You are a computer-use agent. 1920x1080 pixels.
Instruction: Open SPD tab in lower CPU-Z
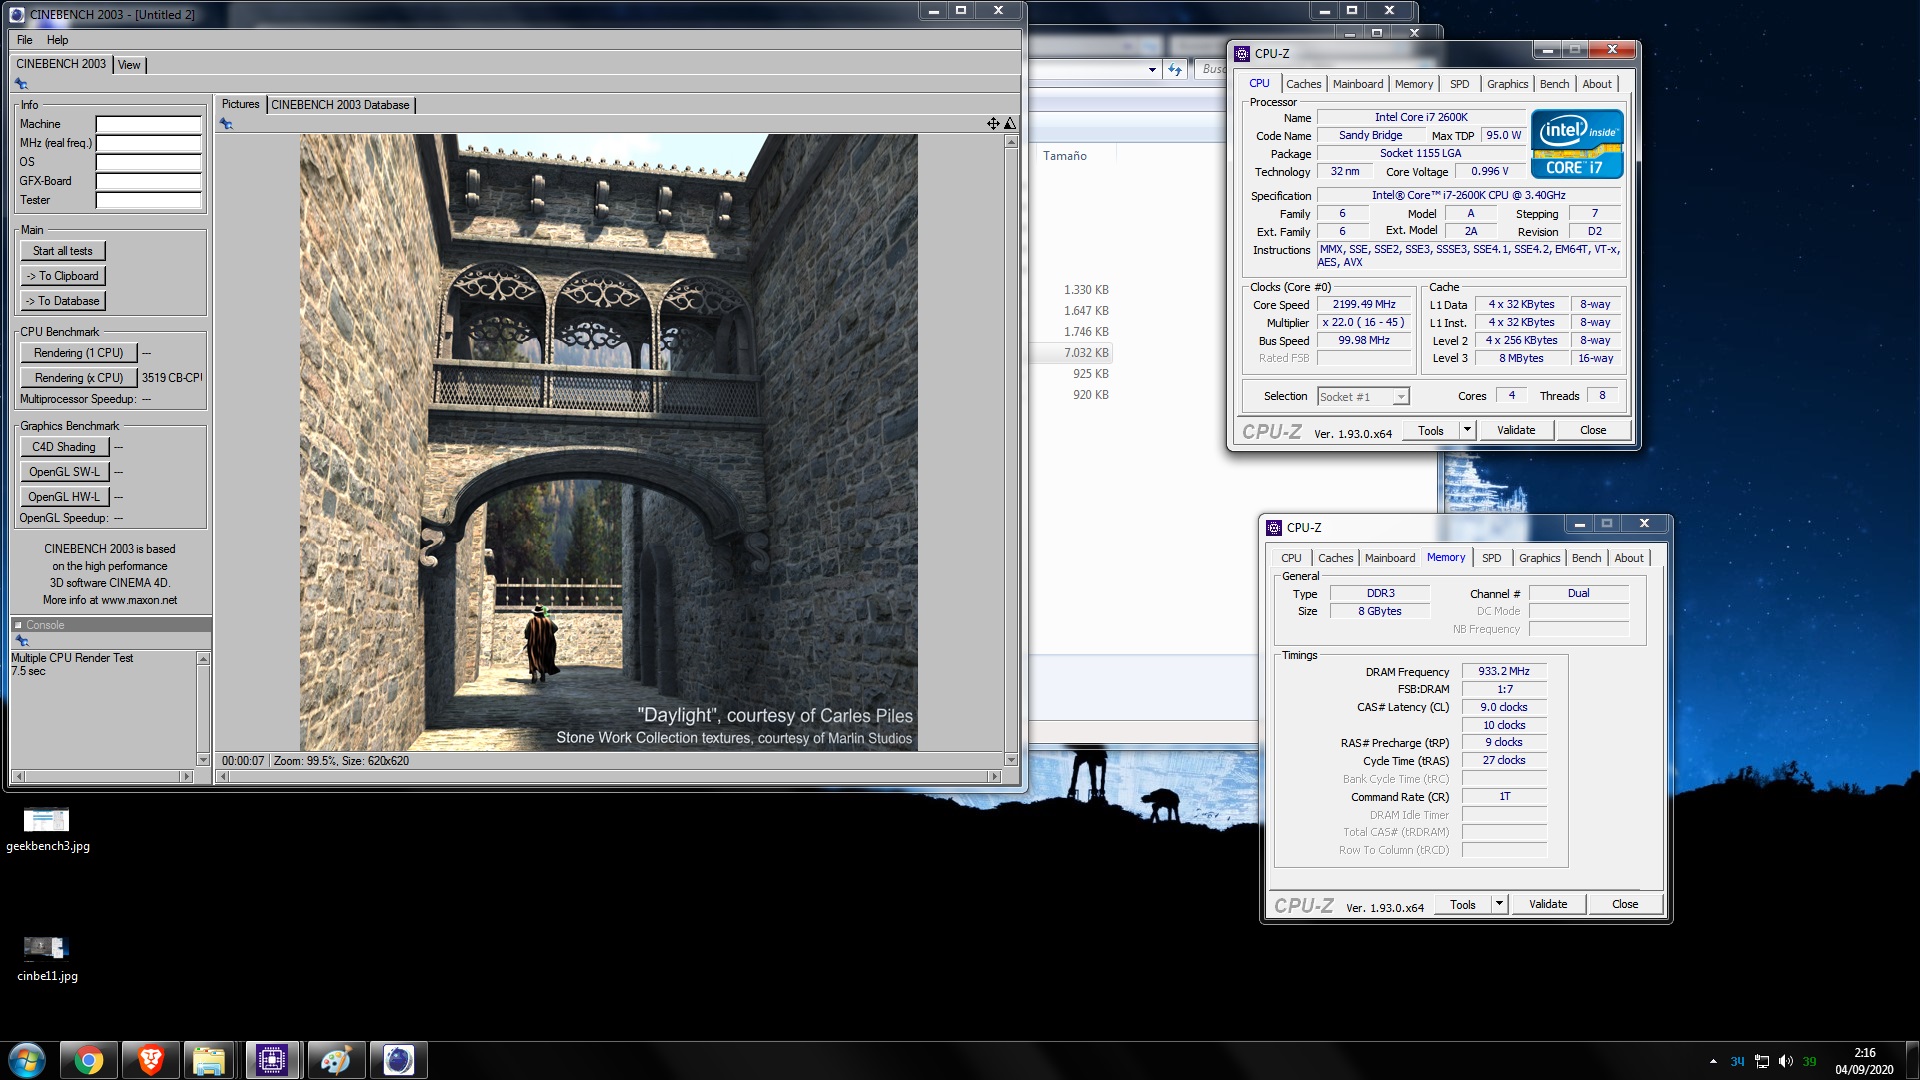(x=1492, y=558)
